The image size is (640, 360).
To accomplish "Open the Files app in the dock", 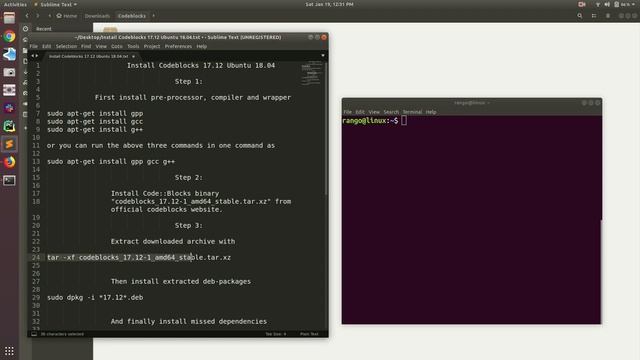I will [9, 18].
